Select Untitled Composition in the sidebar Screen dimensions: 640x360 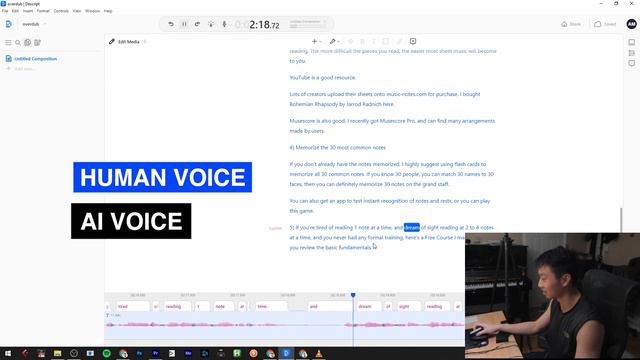(32, 59)
